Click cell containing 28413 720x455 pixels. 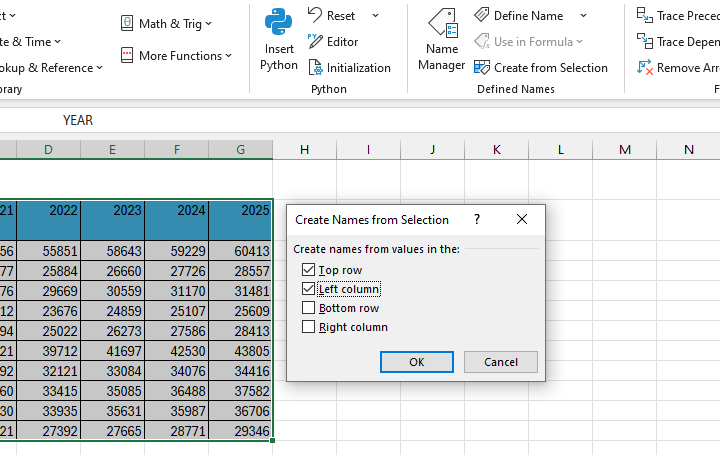coord(240,331)
